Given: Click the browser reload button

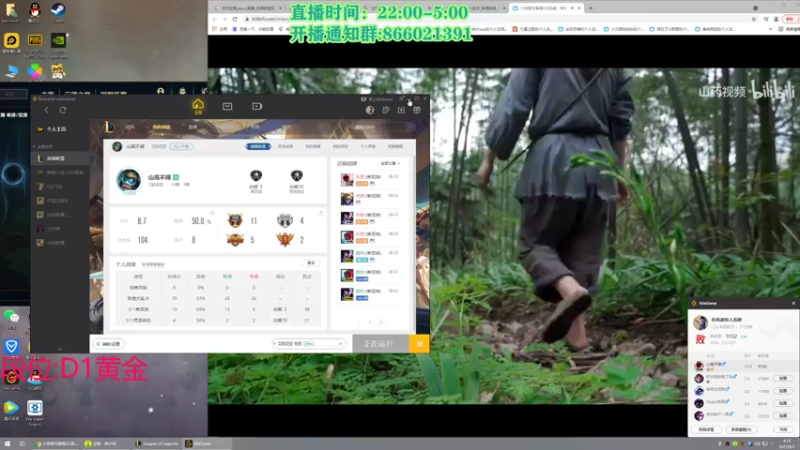Looking at the screenshot, I should pyautogui.click(x=235, y=19).
